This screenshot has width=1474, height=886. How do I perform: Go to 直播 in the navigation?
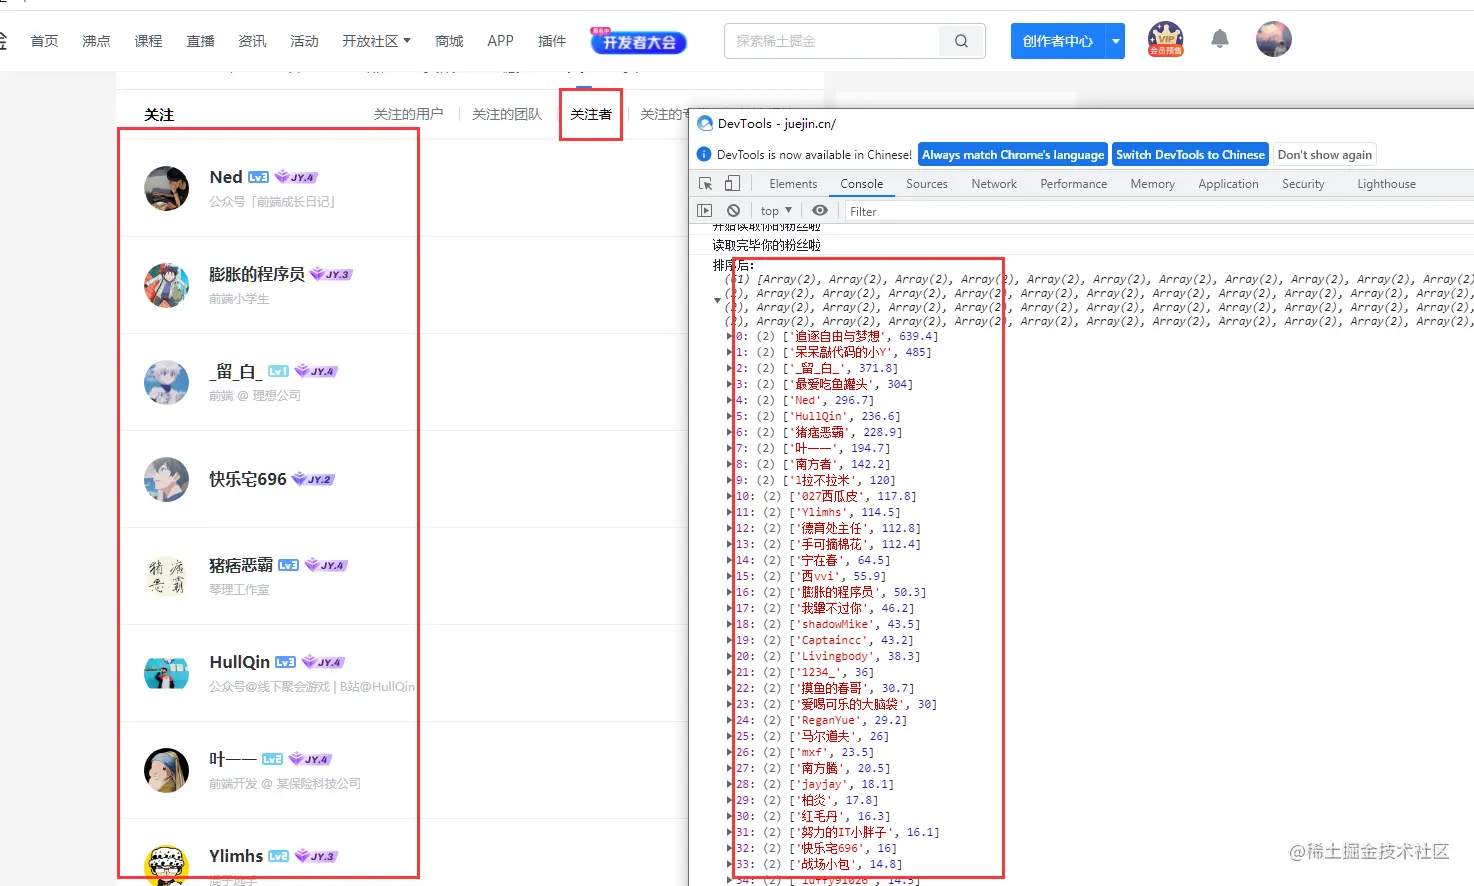coord(200,41)
